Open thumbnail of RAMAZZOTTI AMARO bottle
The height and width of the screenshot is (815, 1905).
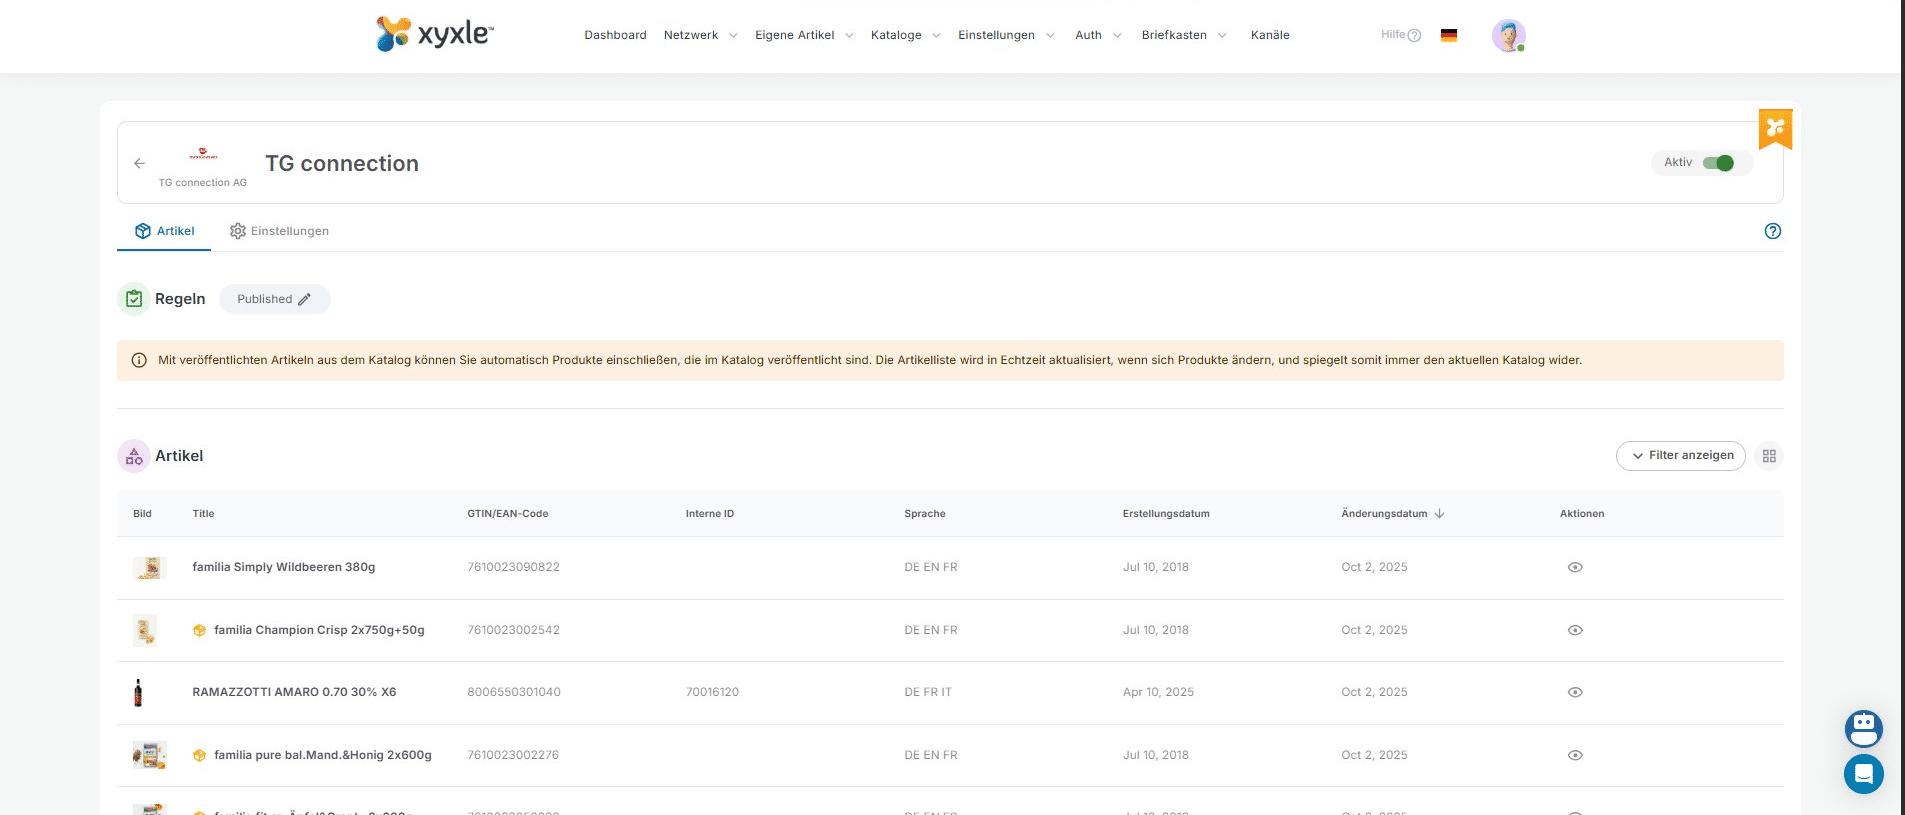pos(138,692)
